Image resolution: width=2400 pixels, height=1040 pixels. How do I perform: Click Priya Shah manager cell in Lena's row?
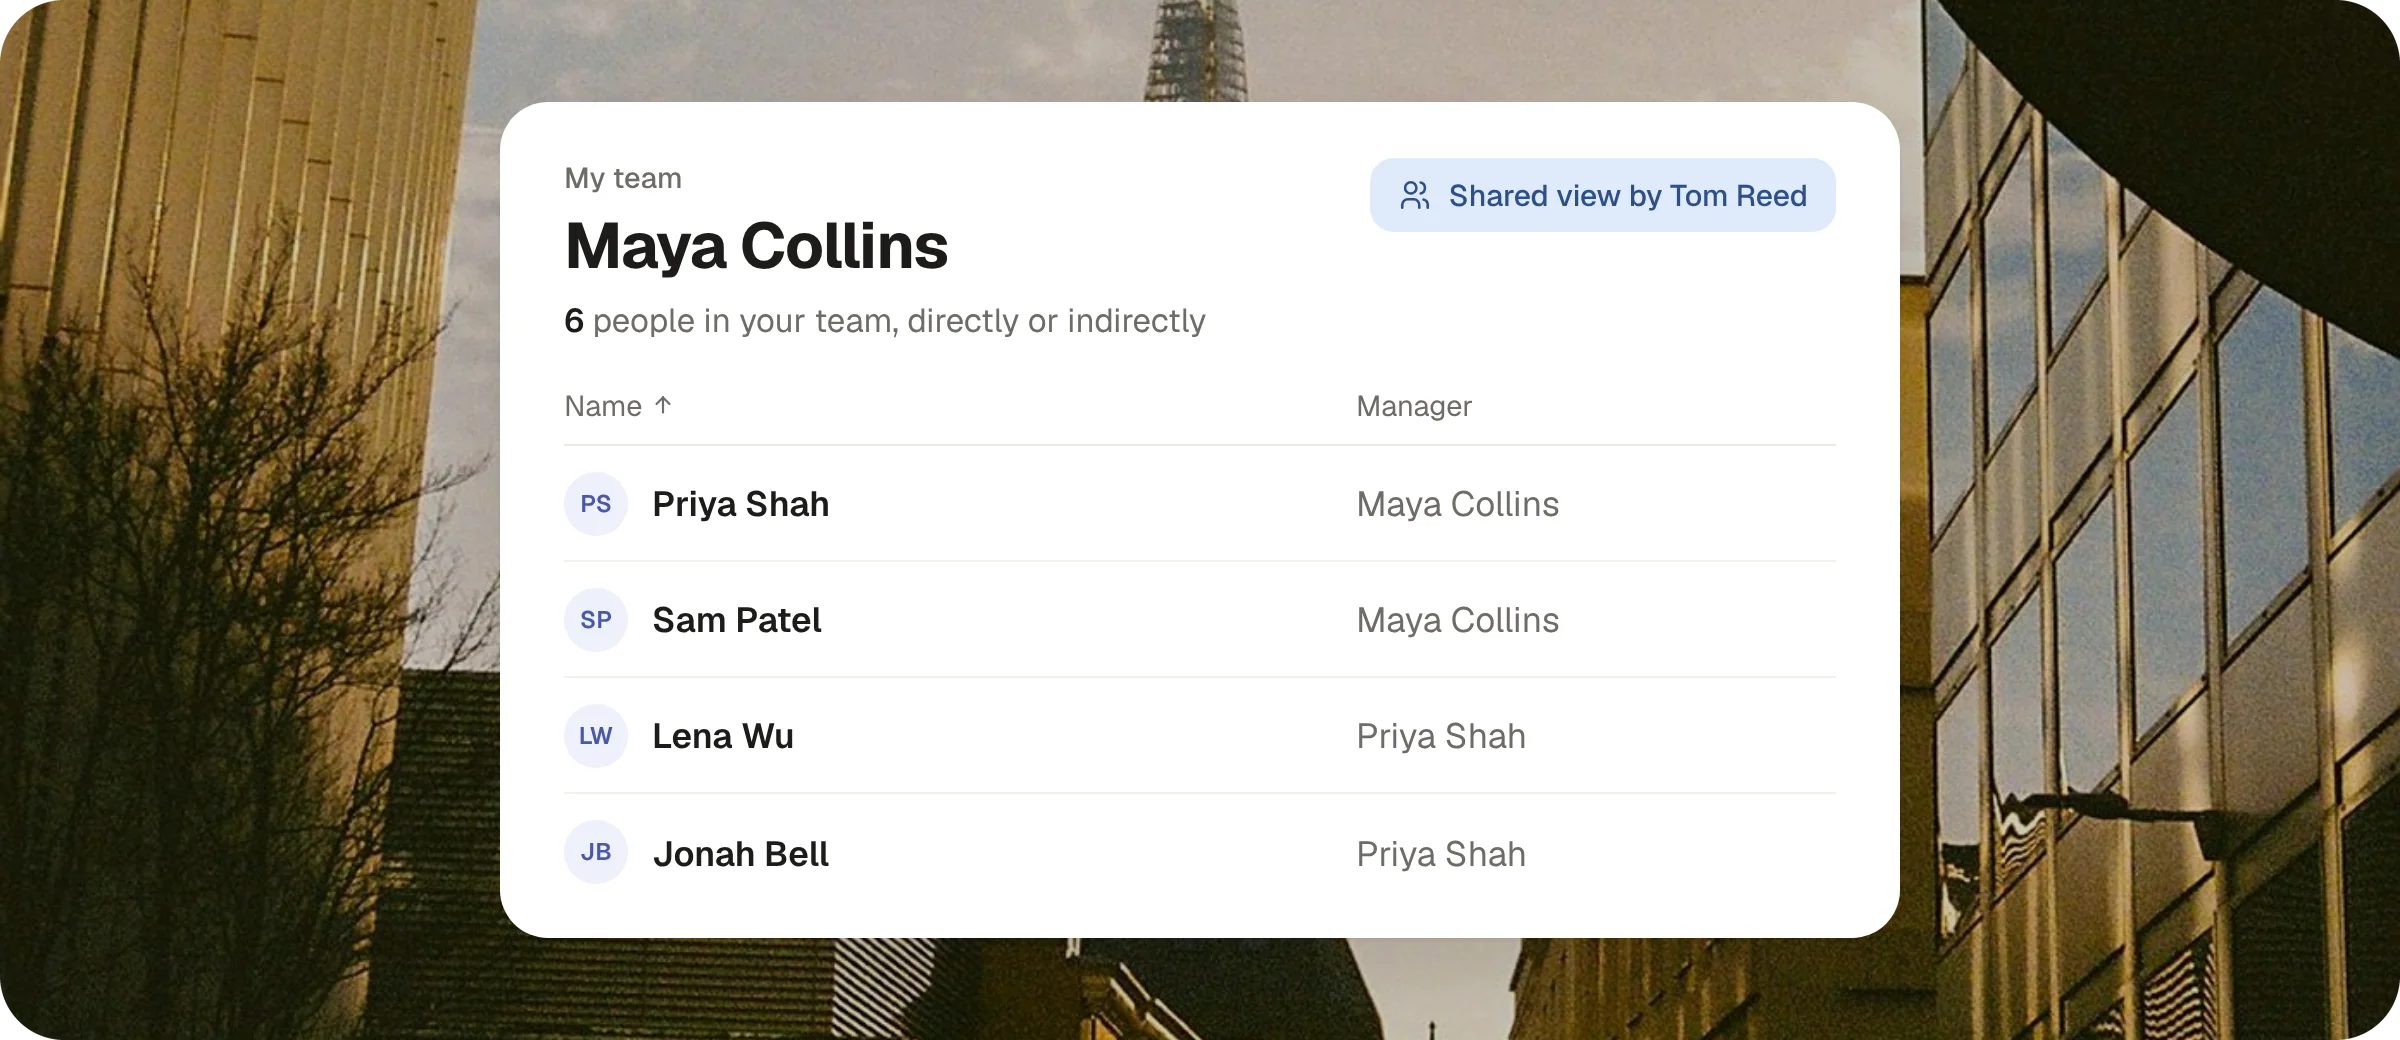[1441, 736]
